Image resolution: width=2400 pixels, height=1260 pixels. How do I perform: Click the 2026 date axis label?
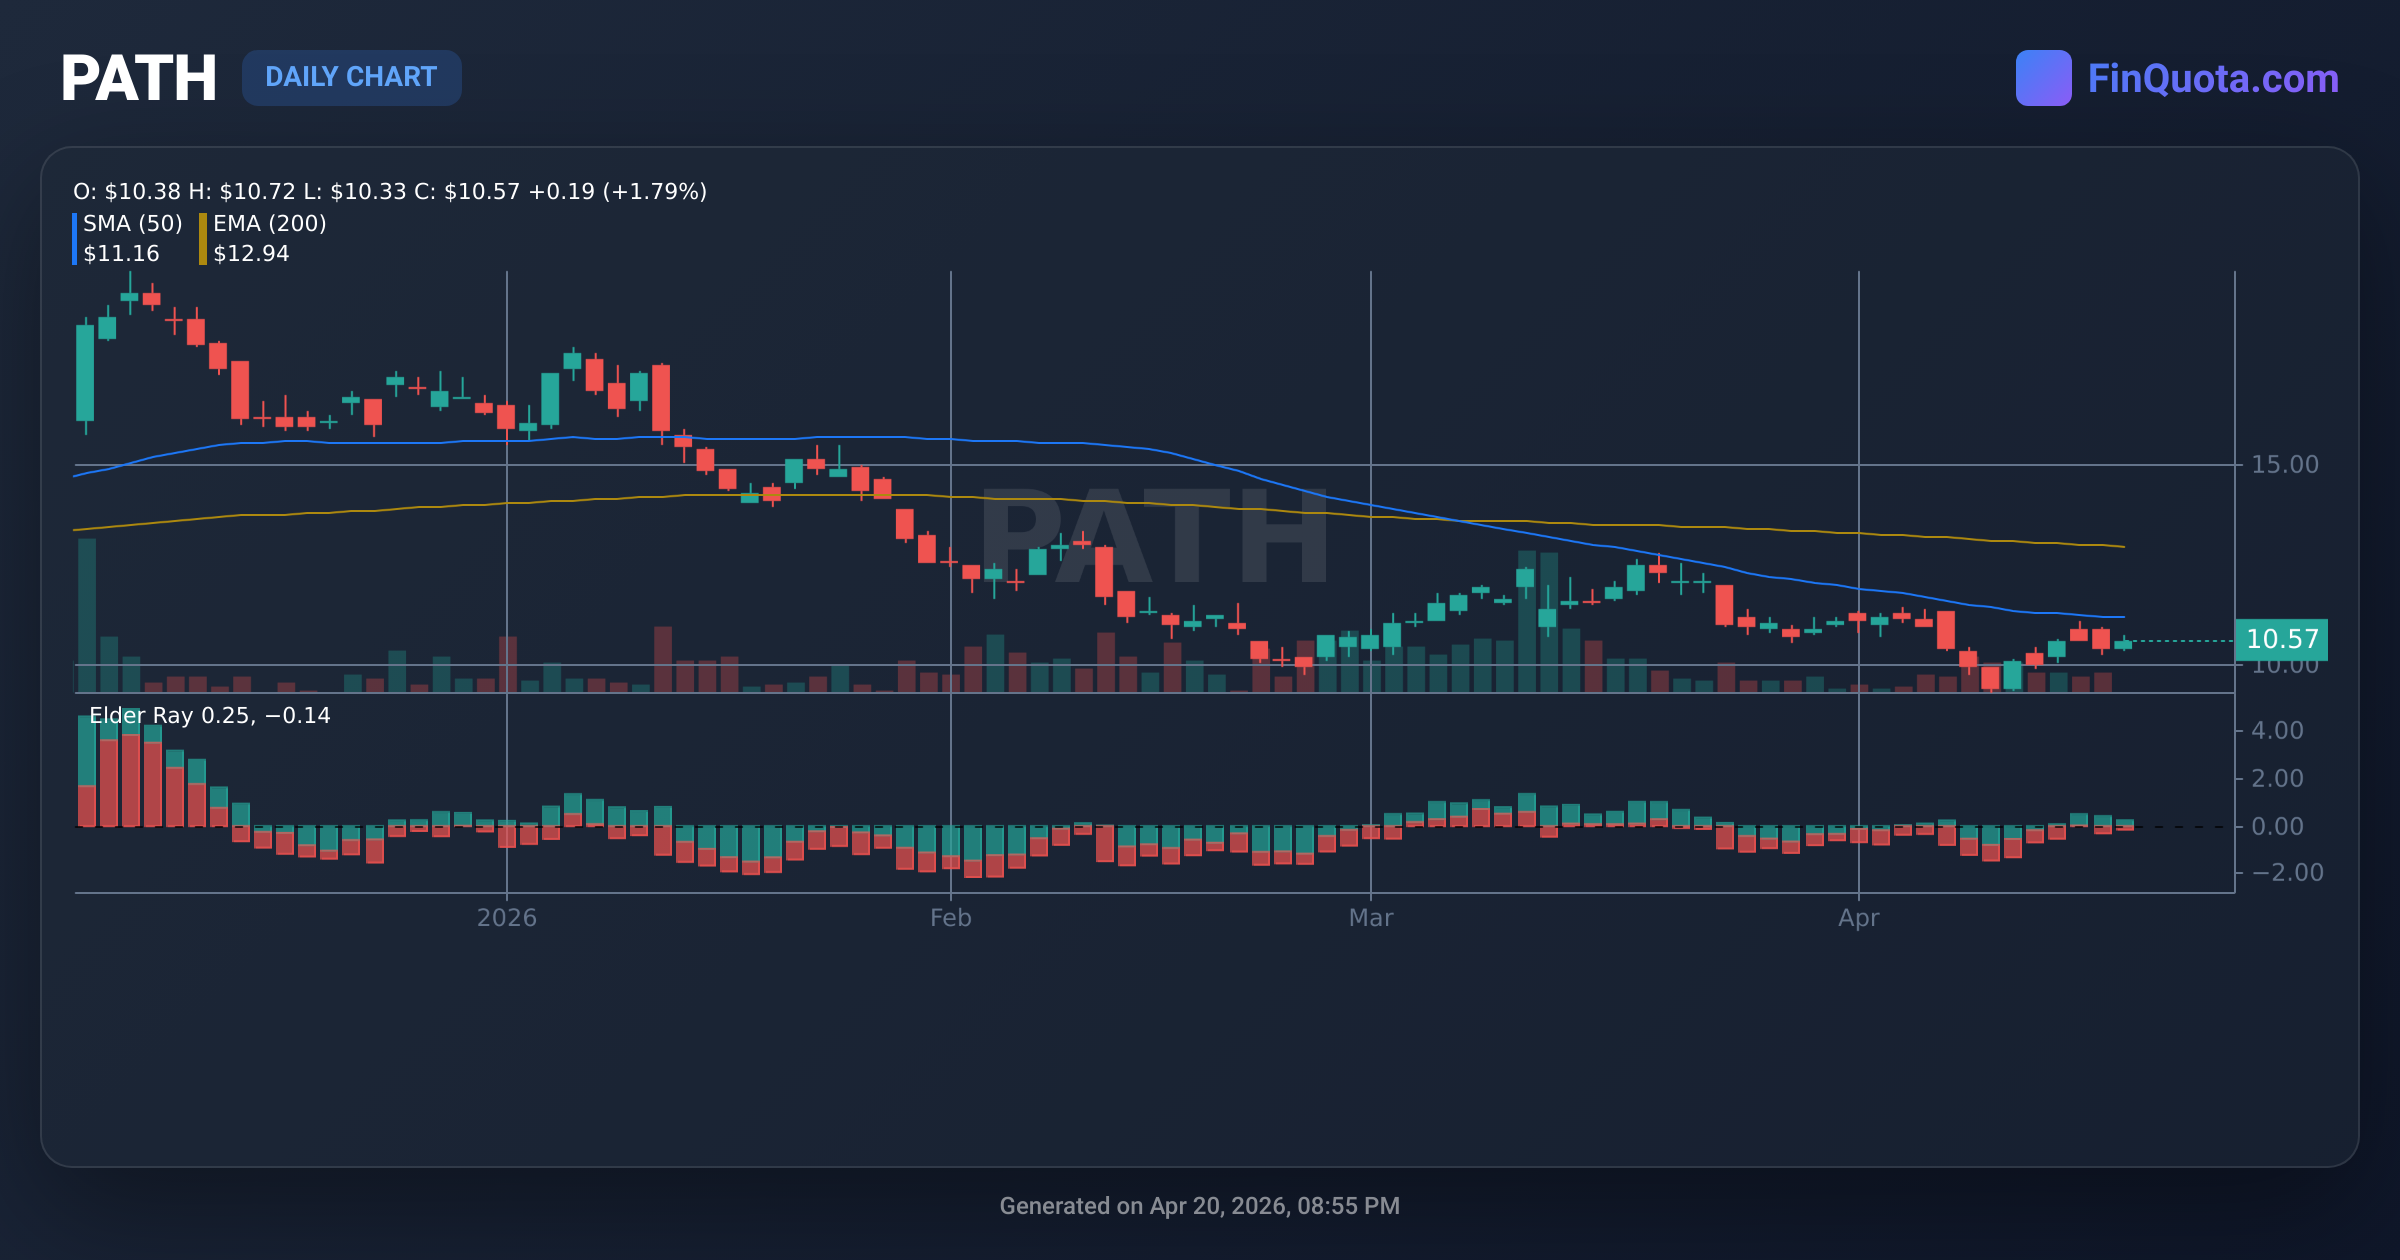click(506, 918)
